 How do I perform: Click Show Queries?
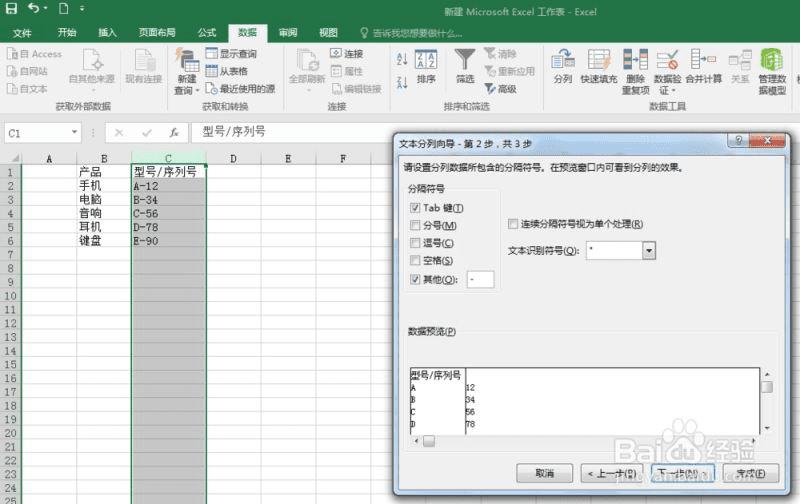click(231, 54)
